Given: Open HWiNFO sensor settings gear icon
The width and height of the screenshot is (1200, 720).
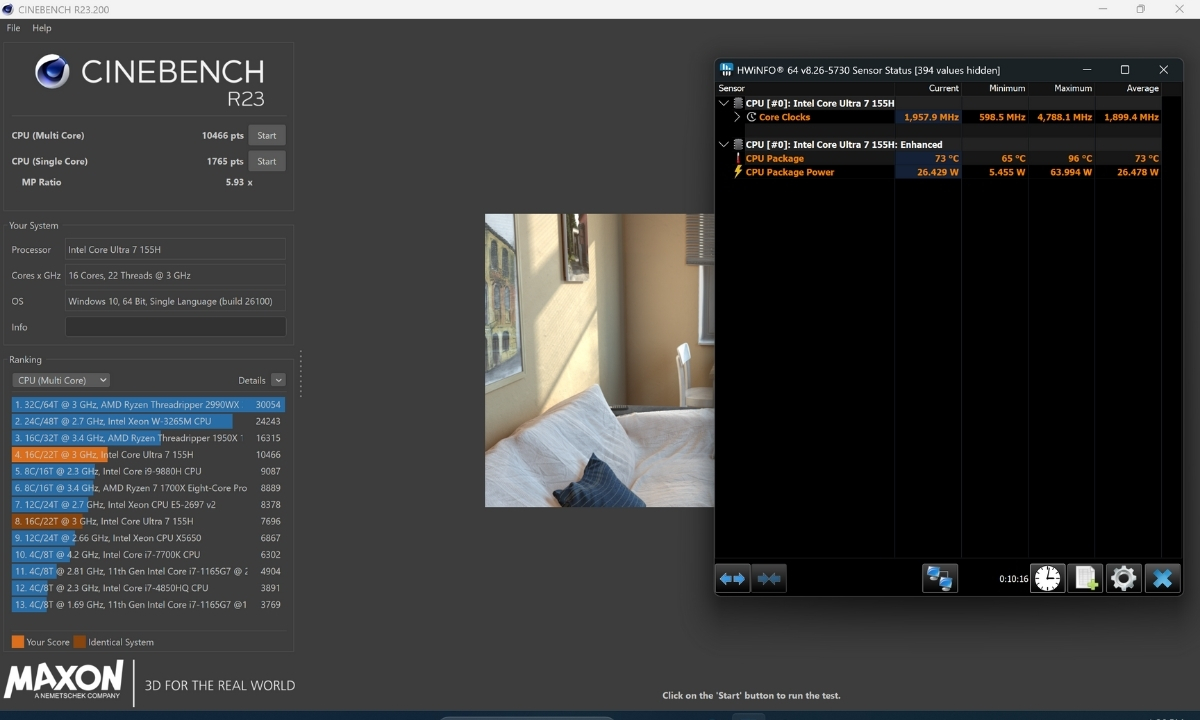Looking at the screenshot, I should click(1124, 578).
